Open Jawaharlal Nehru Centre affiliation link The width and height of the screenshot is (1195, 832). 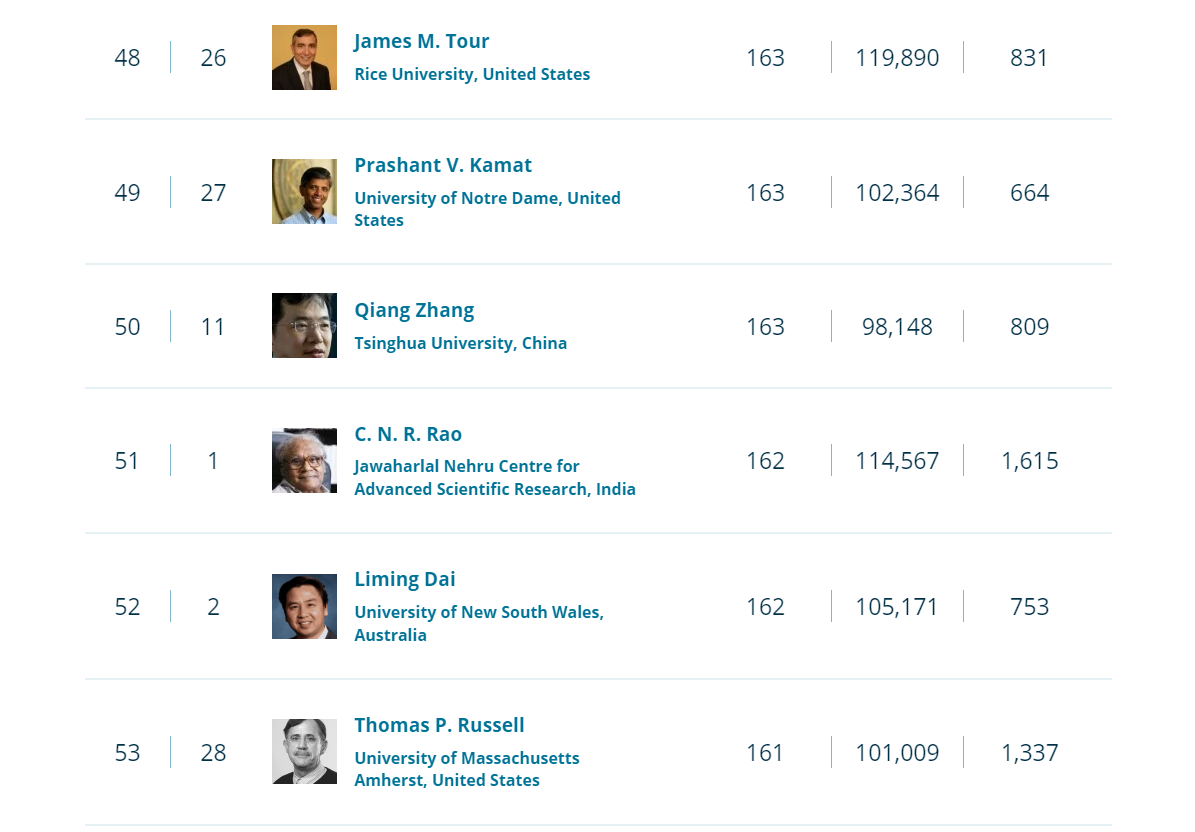coord(495,478)
